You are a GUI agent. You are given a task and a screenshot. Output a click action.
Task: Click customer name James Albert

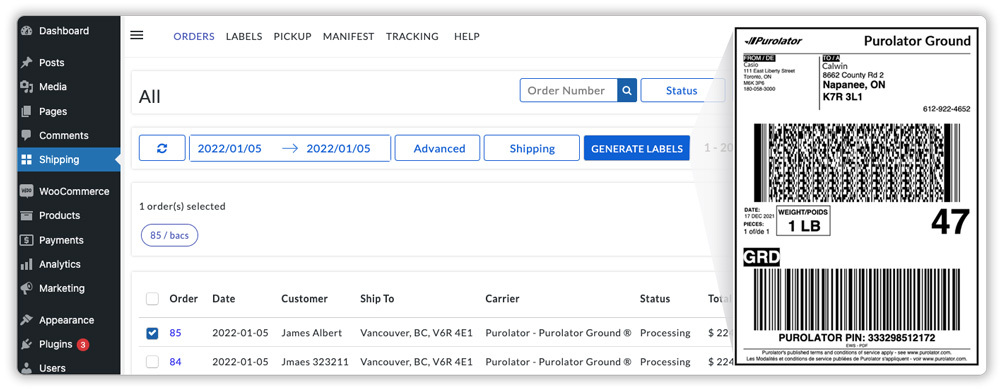312,333
